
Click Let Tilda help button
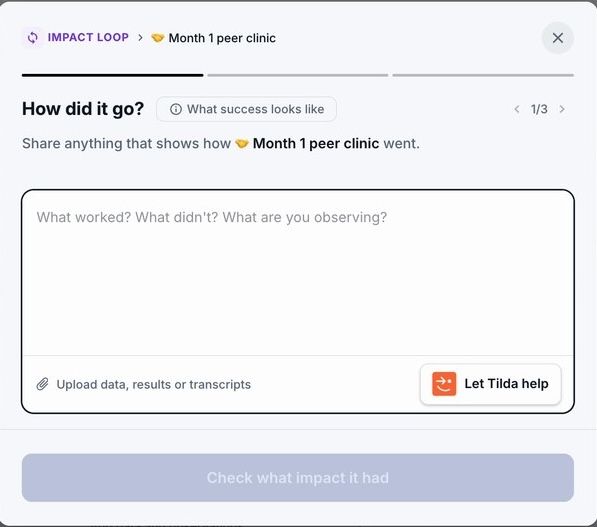490,384
